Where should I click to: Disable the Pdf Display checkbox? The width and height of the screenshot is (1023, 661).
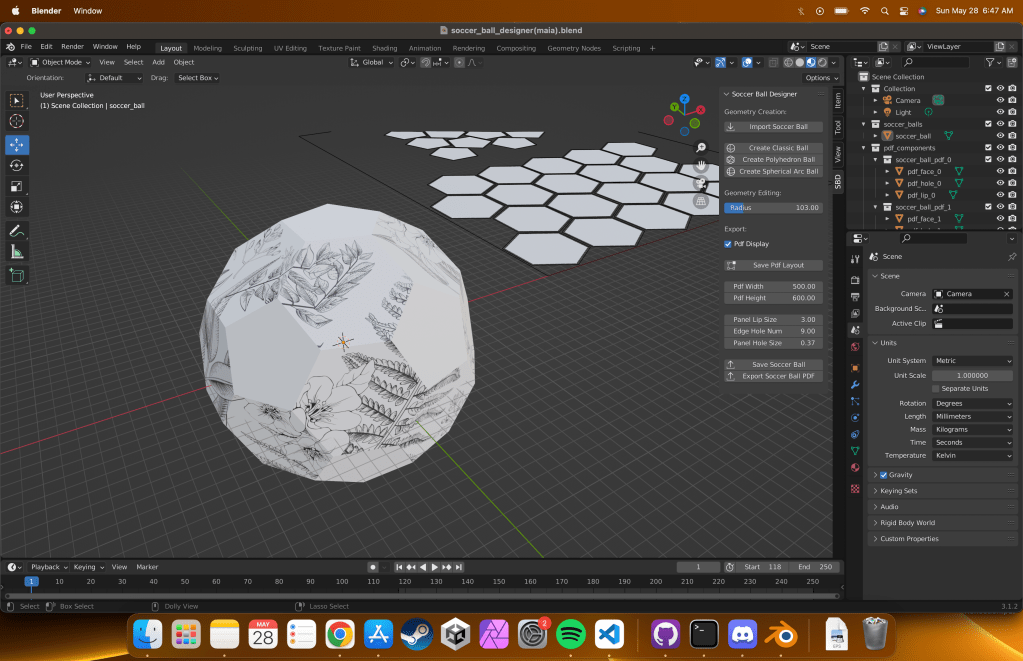(728, 244)
